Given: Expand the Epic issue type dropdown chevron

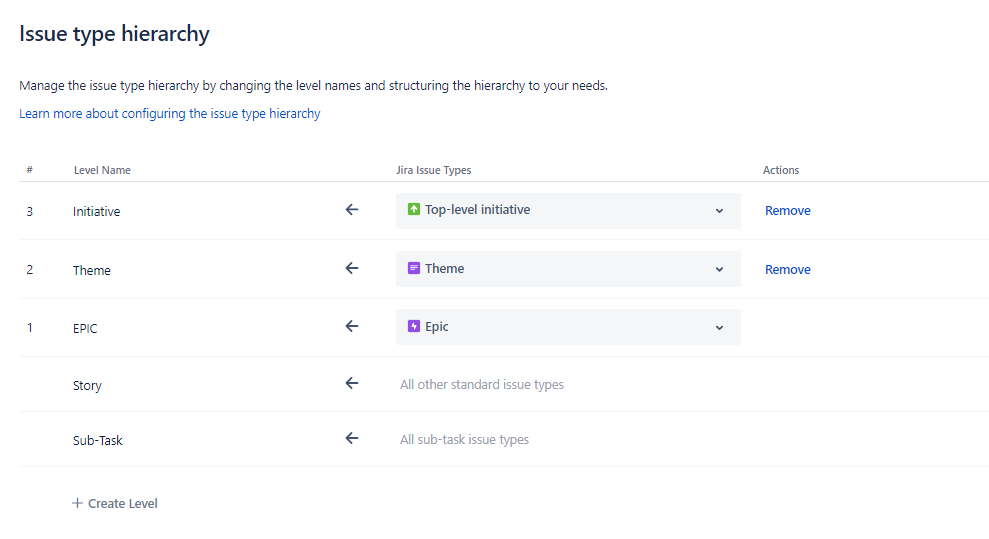Looking at the screenshot, I should 719,328.
